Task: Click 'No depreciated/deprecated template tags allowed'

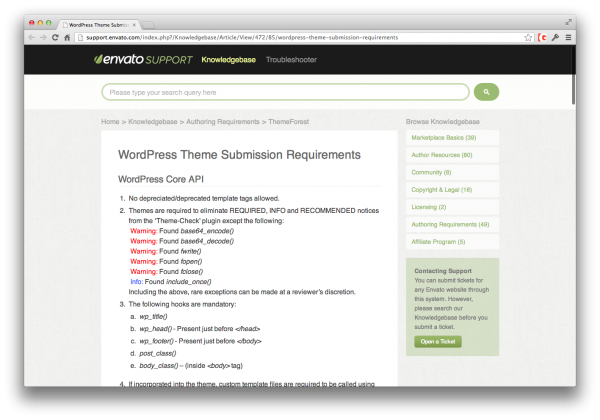Action: 204,199
